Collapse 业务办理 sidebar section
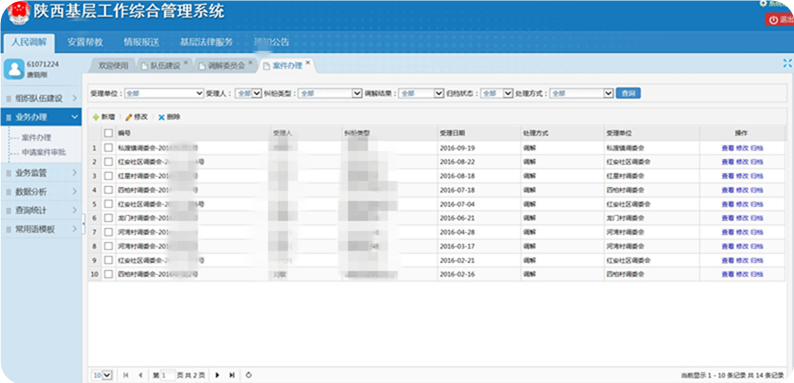Screen dimensions: 794x383 pos(41,117)
